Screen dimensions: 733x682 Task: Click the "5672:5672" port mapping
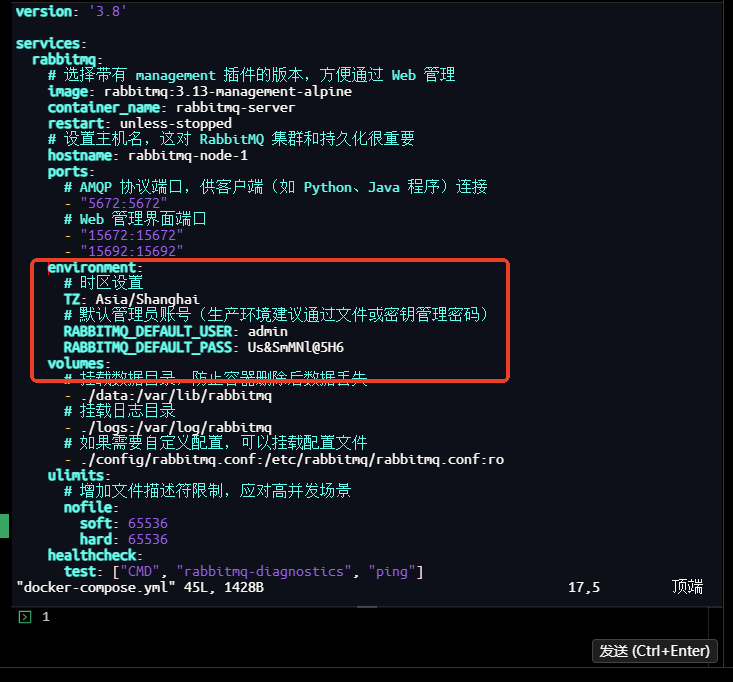[x=123, y=203]
